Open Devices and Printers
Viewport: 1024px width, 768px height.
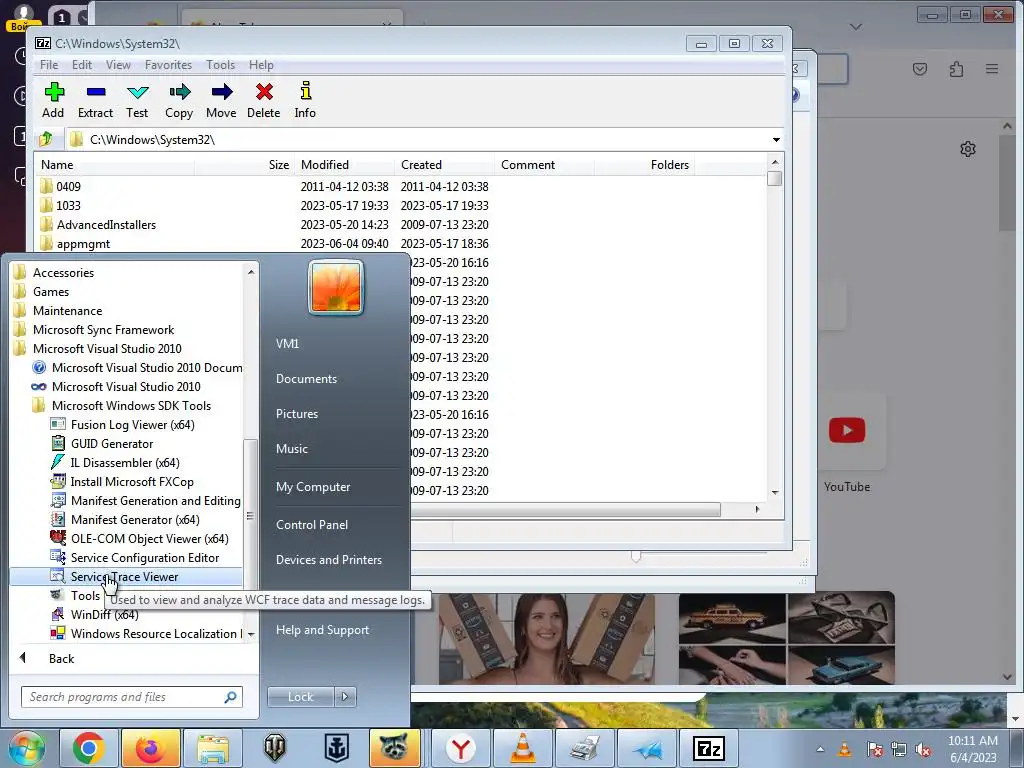click(328, 560)
